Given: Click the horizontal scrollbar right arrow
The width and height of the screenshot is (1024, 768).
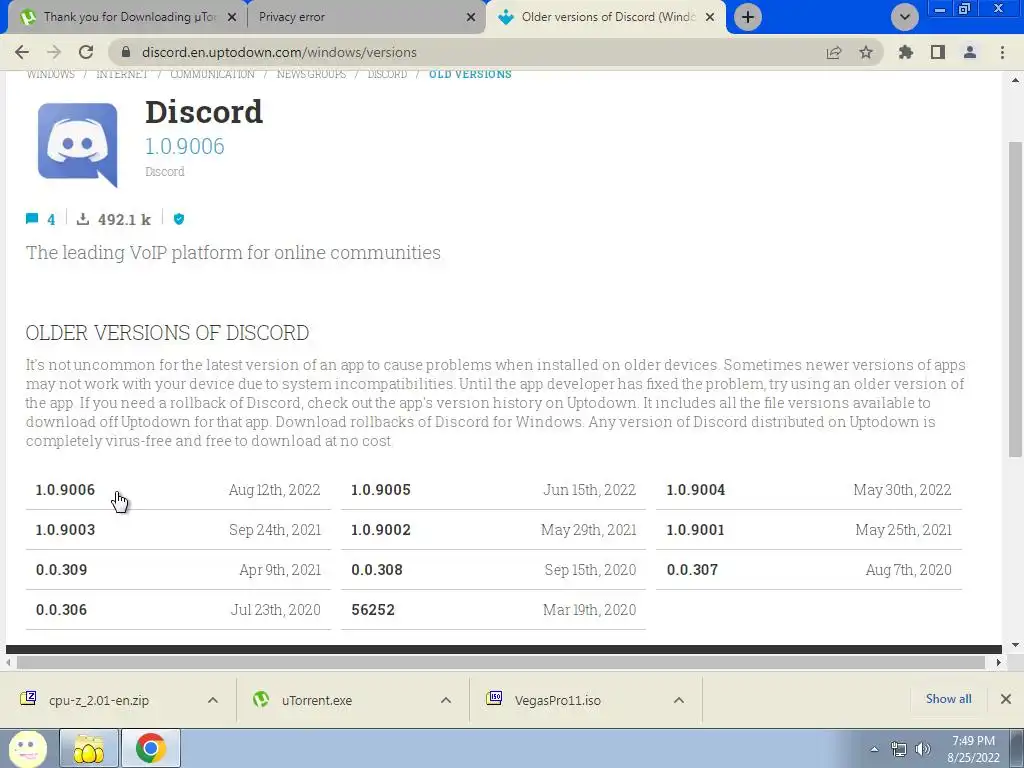Looking at the screenshot, I should tap(998, 662).
